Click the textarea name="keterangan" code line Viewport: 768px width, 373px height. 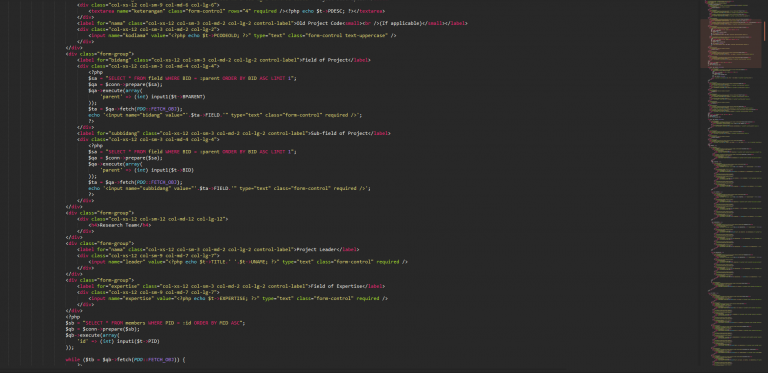237,11
